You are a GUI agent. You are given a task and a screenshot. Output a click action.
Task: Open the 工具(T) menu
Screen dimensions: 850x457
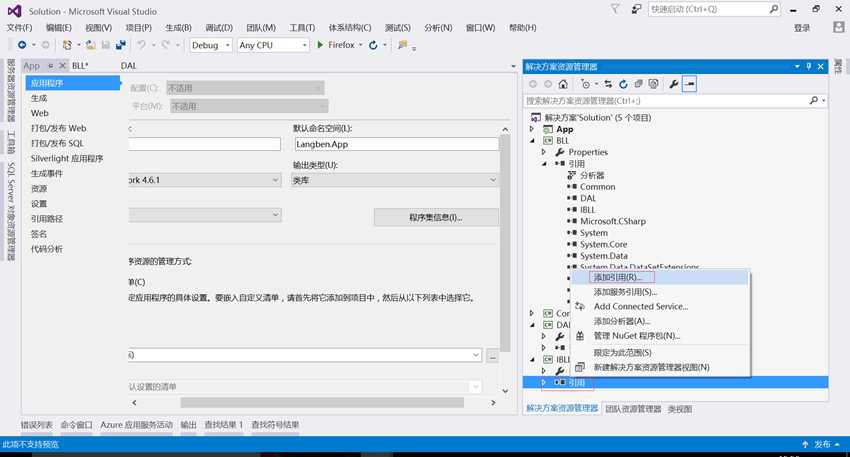pos(302,27)
